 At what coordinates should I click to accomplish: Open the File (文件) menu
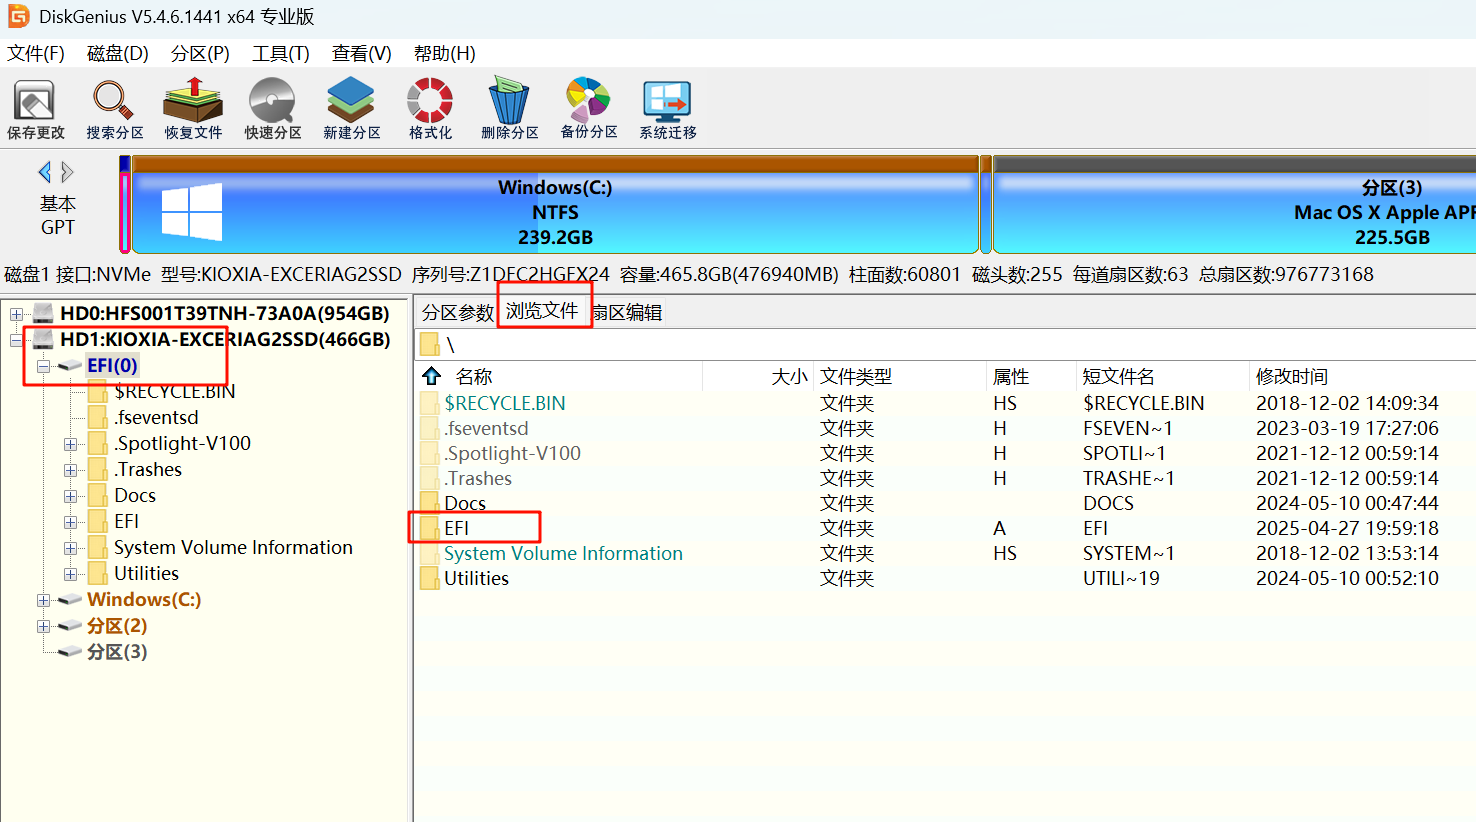point(36,53)
